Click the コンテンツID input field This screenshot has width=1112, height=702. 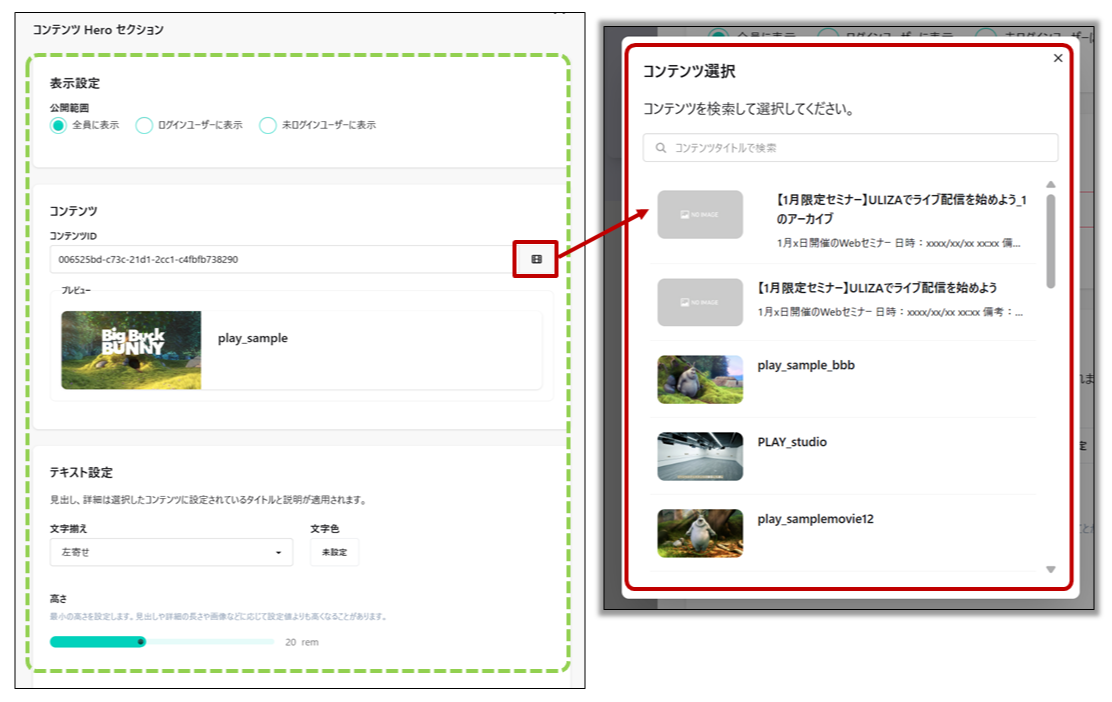click(280, 260)
